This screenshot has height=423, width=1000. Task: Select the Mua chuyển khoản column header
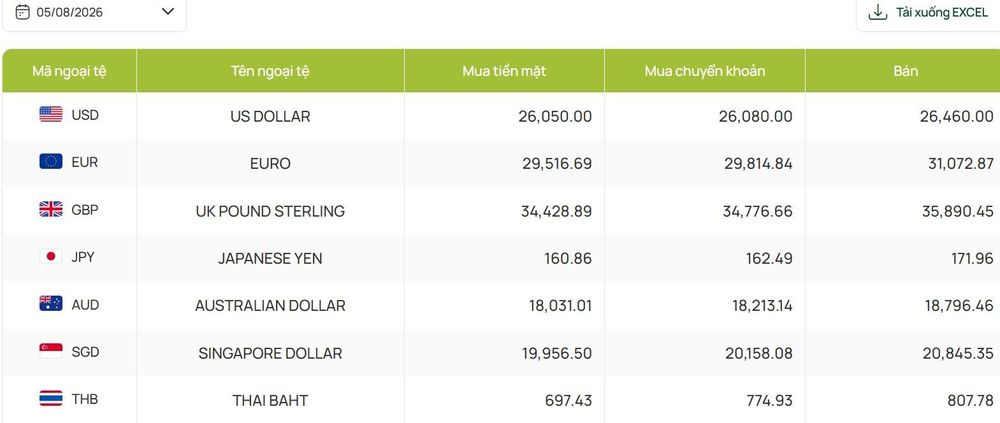(705, 71)
